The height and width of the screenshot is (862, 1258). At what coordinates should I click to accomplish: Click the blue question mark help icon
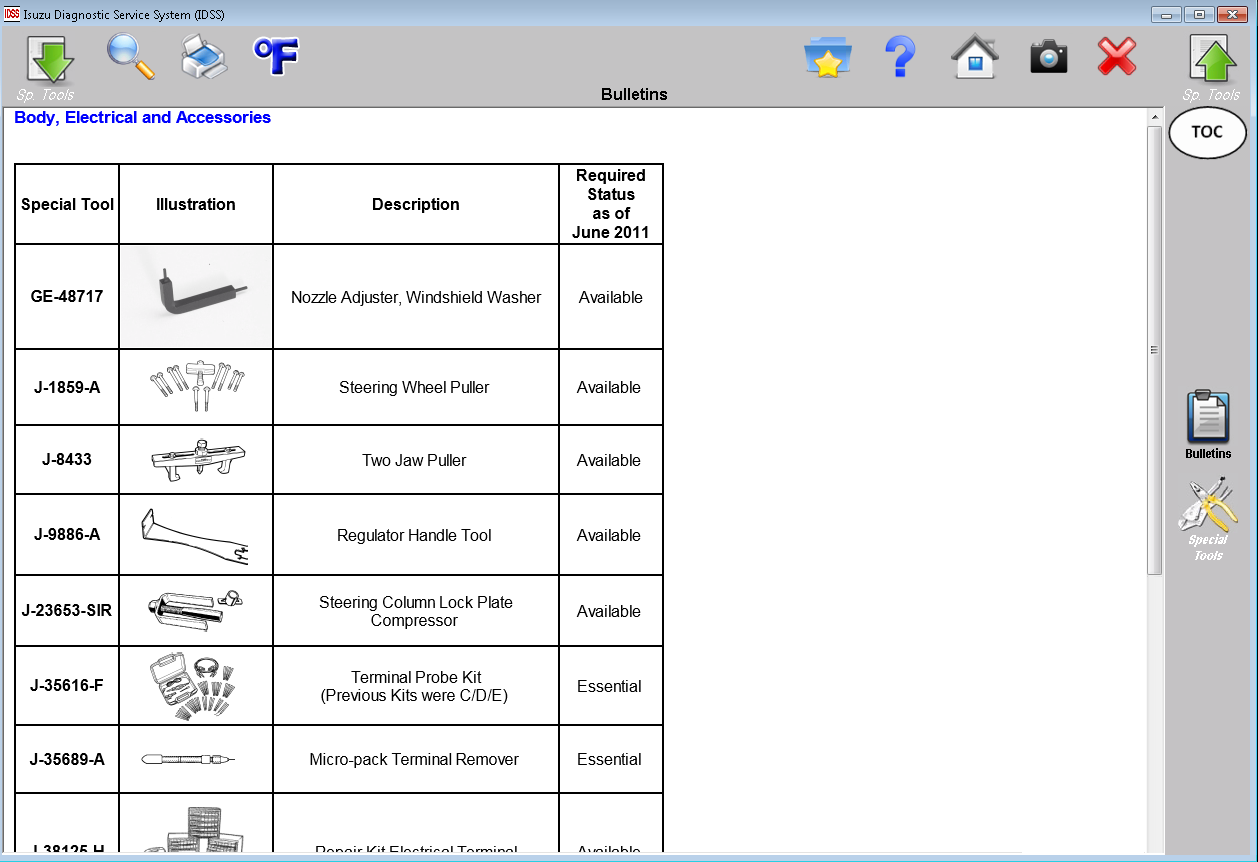[901, 57]
